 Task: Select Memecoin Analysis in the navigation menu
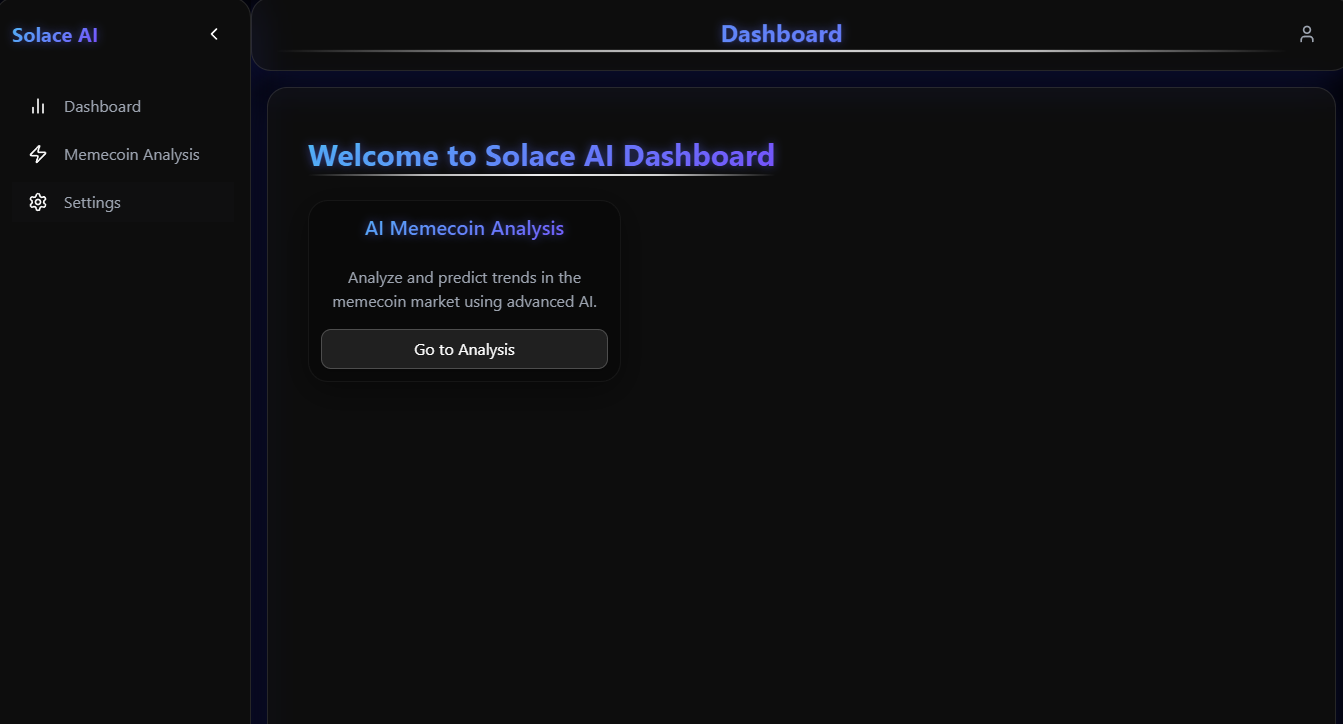pyautogui.click(x=131, y=154)
